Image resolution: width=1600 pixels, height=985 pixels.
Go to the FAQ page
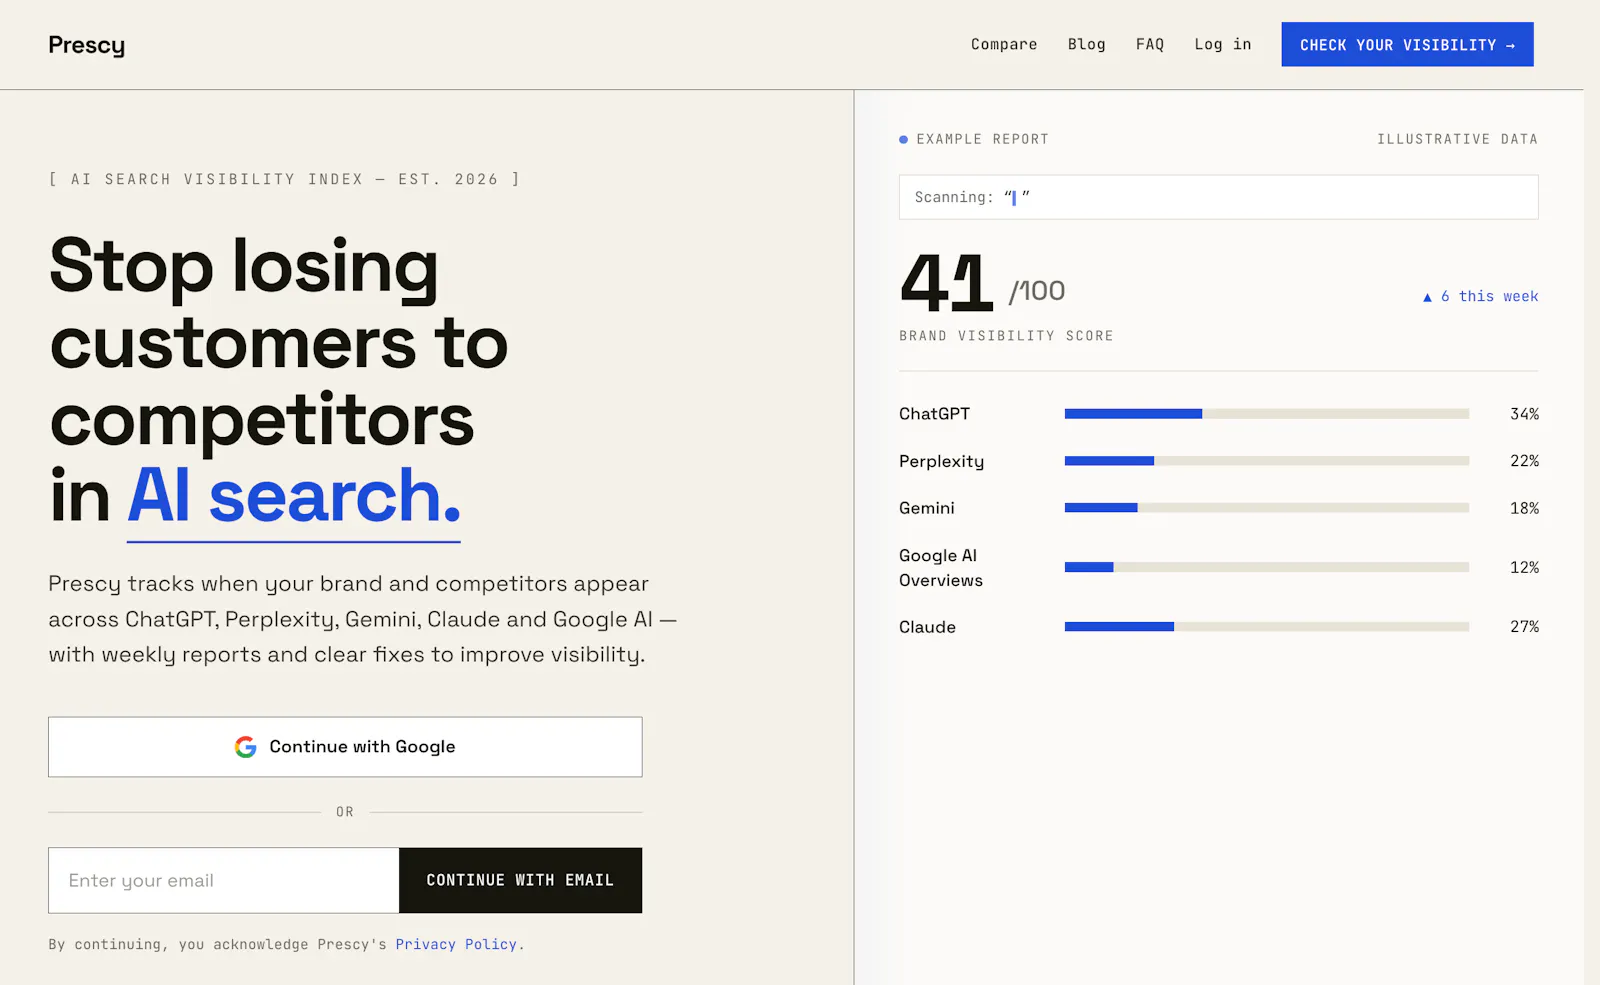point(1150,44)
